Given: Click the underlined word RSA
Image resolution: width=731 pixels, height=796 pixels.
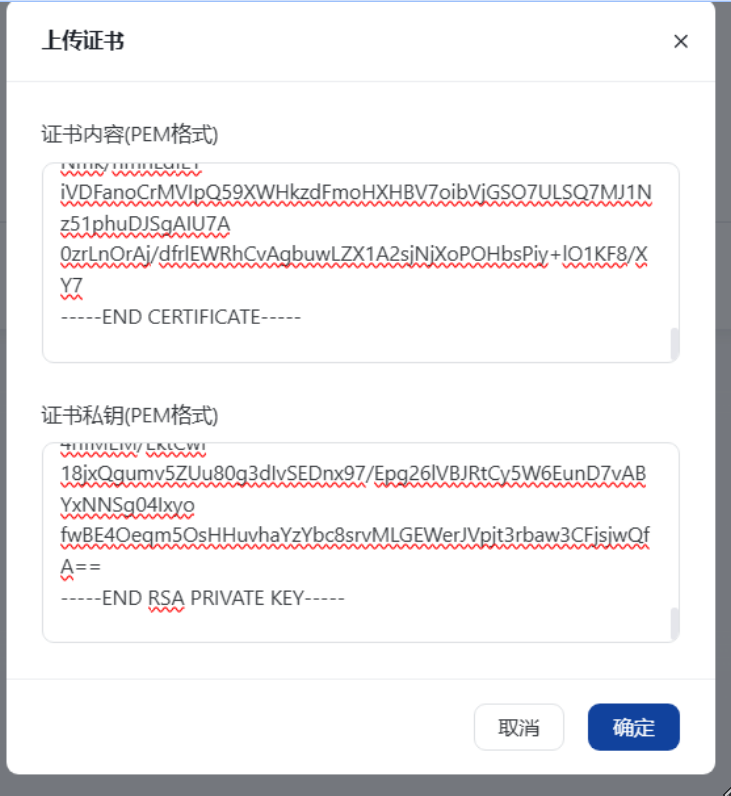Looking at the screenshot, I should (x=167, y=598).
